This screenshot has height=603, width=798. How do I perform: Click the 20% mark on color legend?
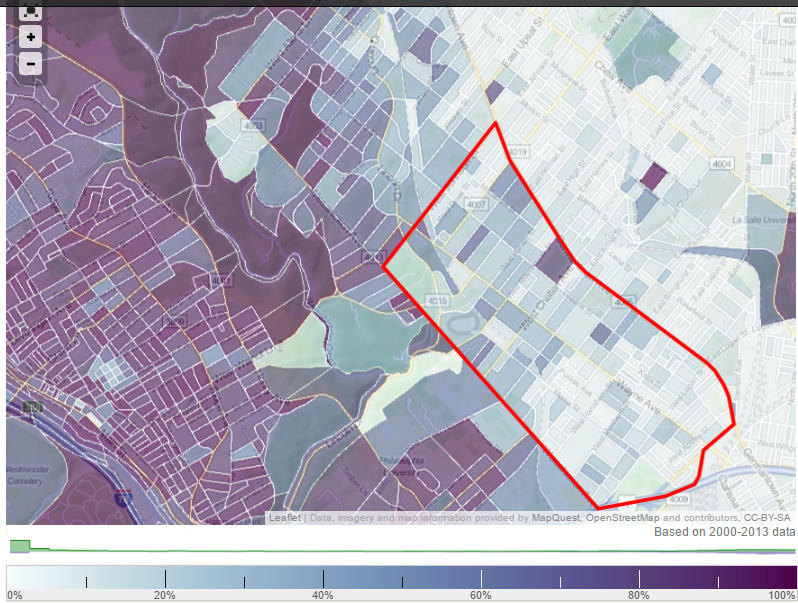pyautogui.click(x=165, y=580)
